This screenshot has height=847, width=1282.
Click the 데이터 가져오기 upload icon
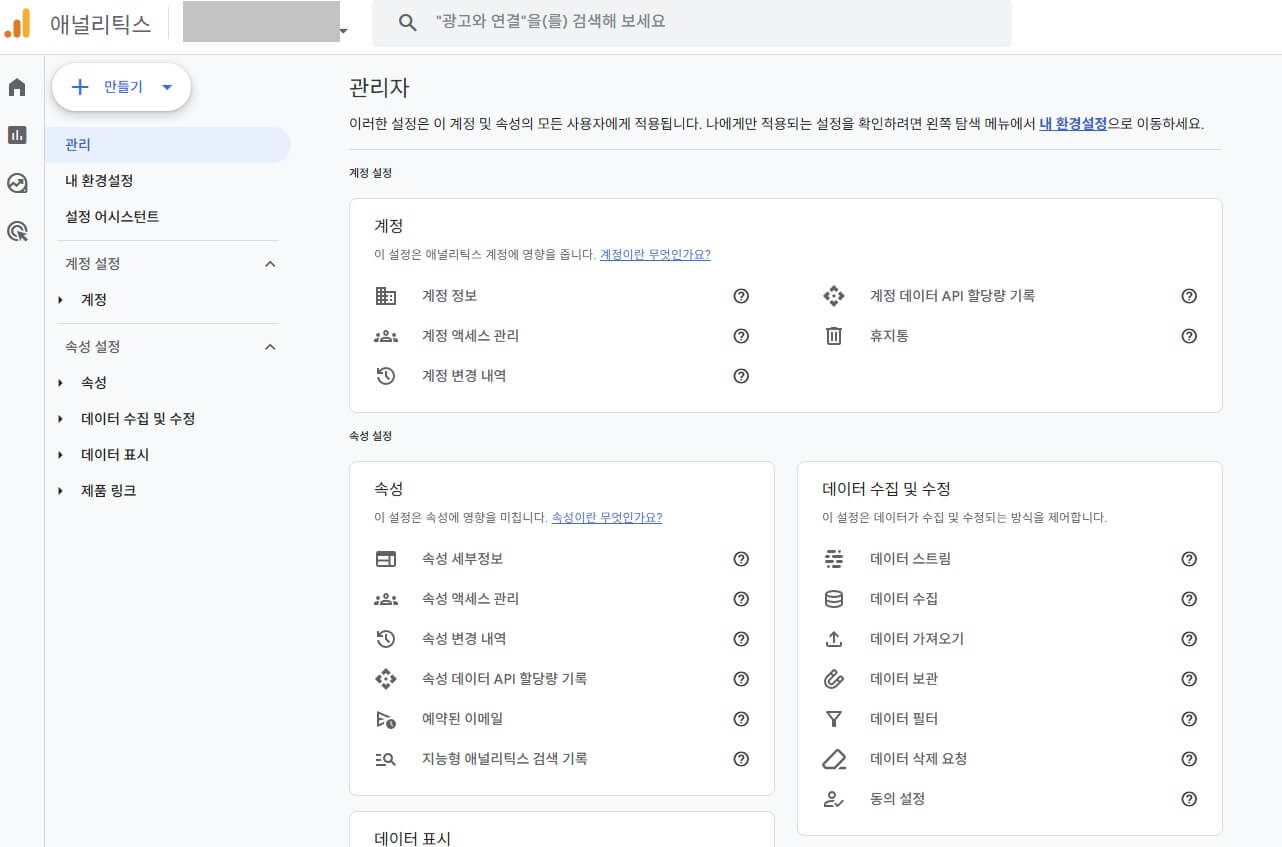tap(834, 639)
